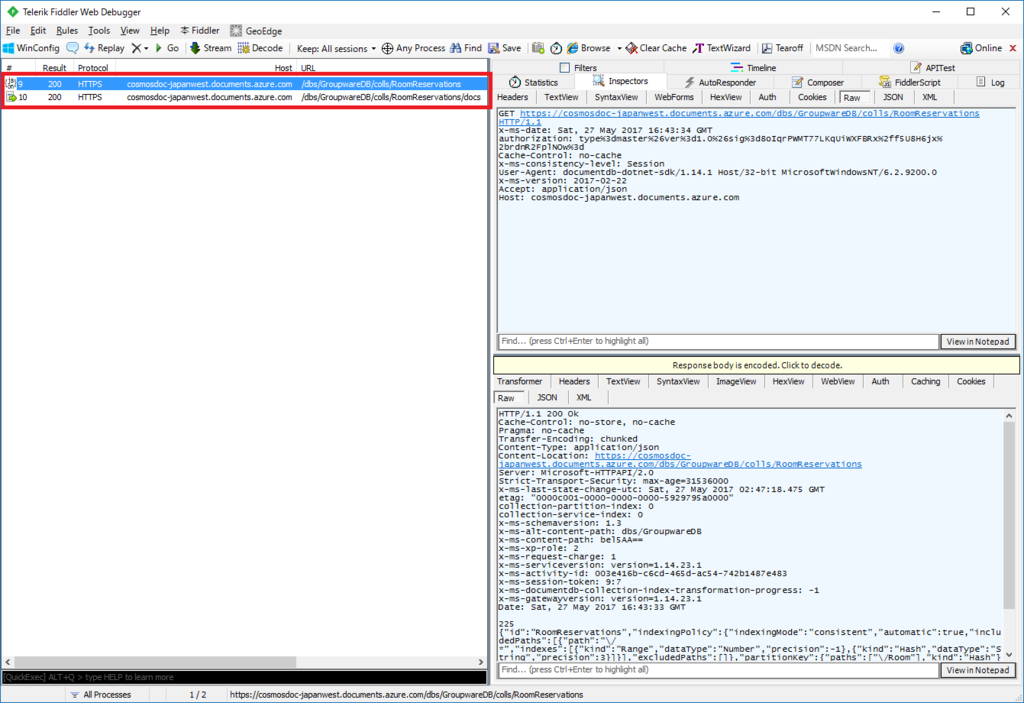Select request WebForms inspector tab
1024x703 pixels.
[x=674, y=97]
